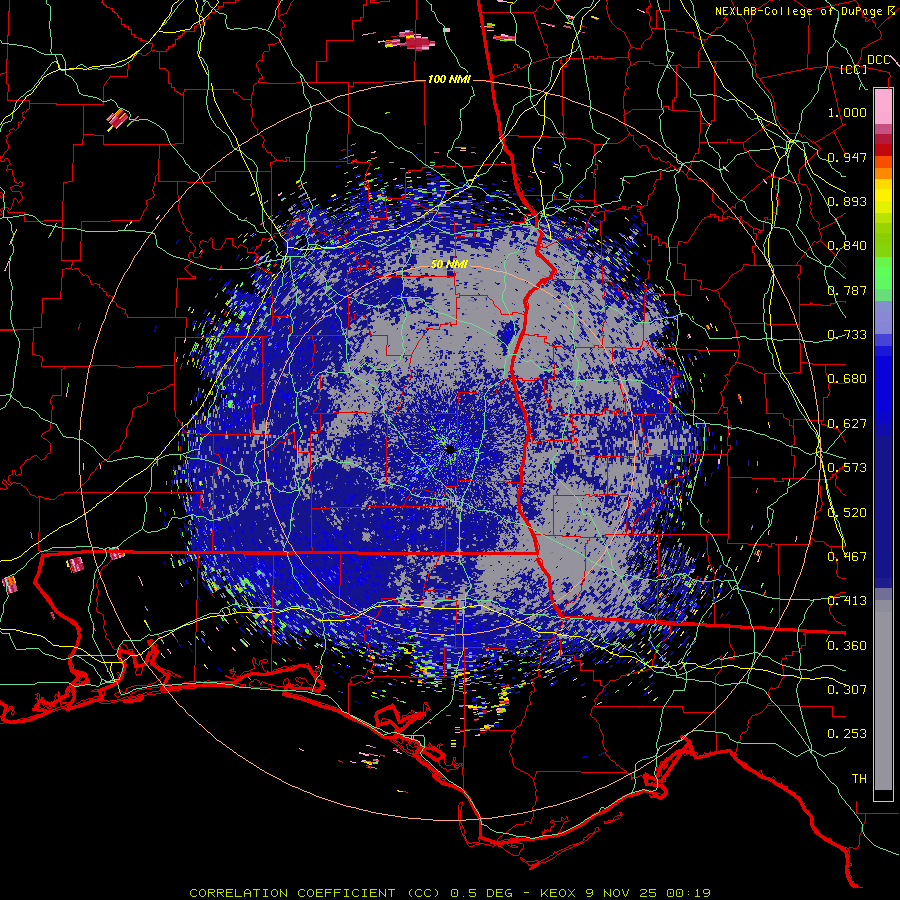Click the Correlation Coefficient caption at bottom
Viewport: 900px width, 900px height.
[x=450, y=893]
